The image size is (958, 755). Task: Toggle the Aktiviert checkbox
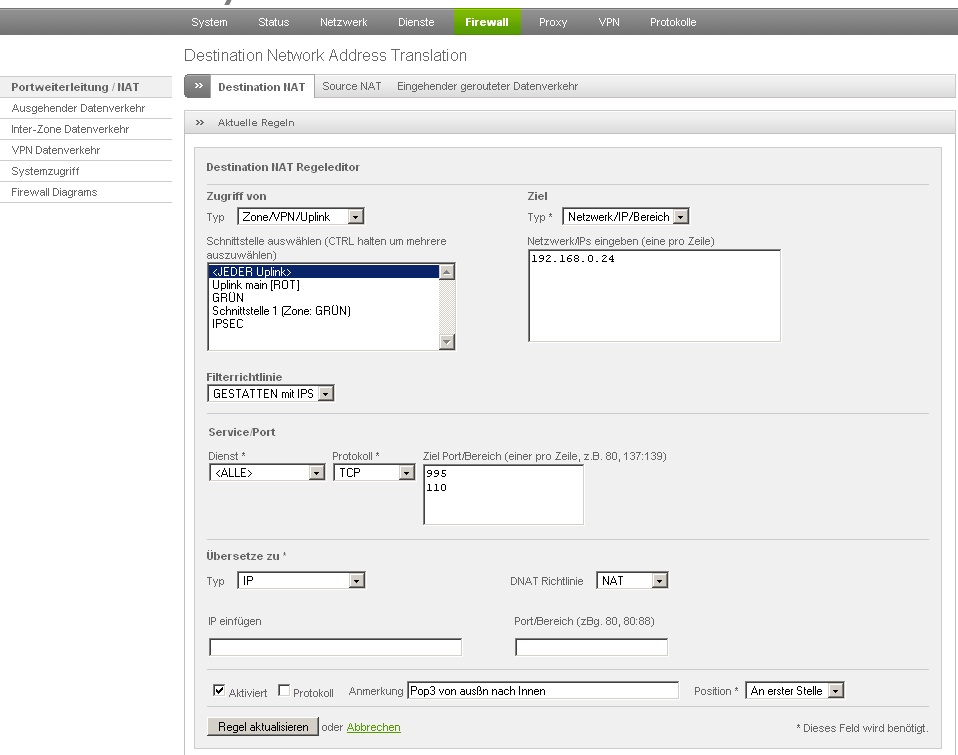click(220, 691)
